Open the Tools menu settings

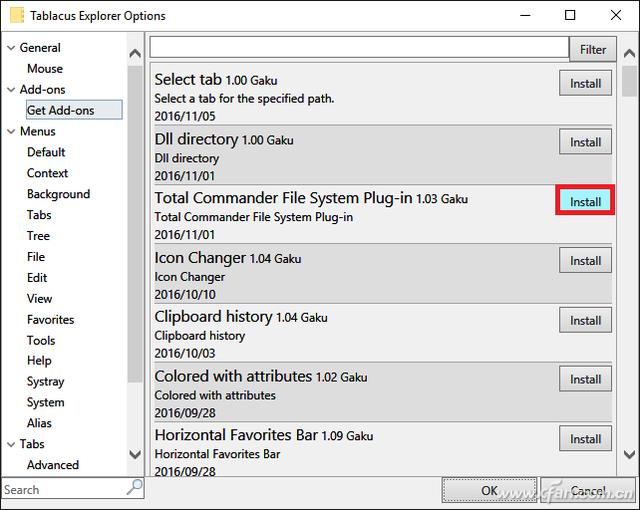coord(41,340)
